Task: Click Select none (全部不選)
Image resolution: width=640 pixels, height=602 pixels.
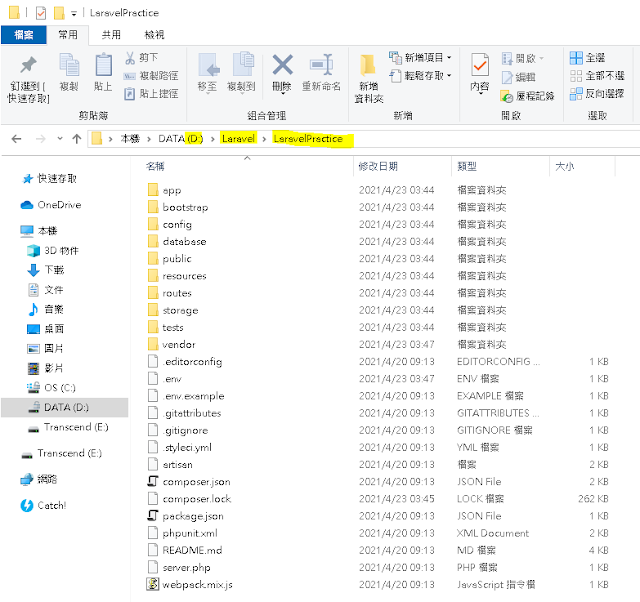Action: point(597,76)
